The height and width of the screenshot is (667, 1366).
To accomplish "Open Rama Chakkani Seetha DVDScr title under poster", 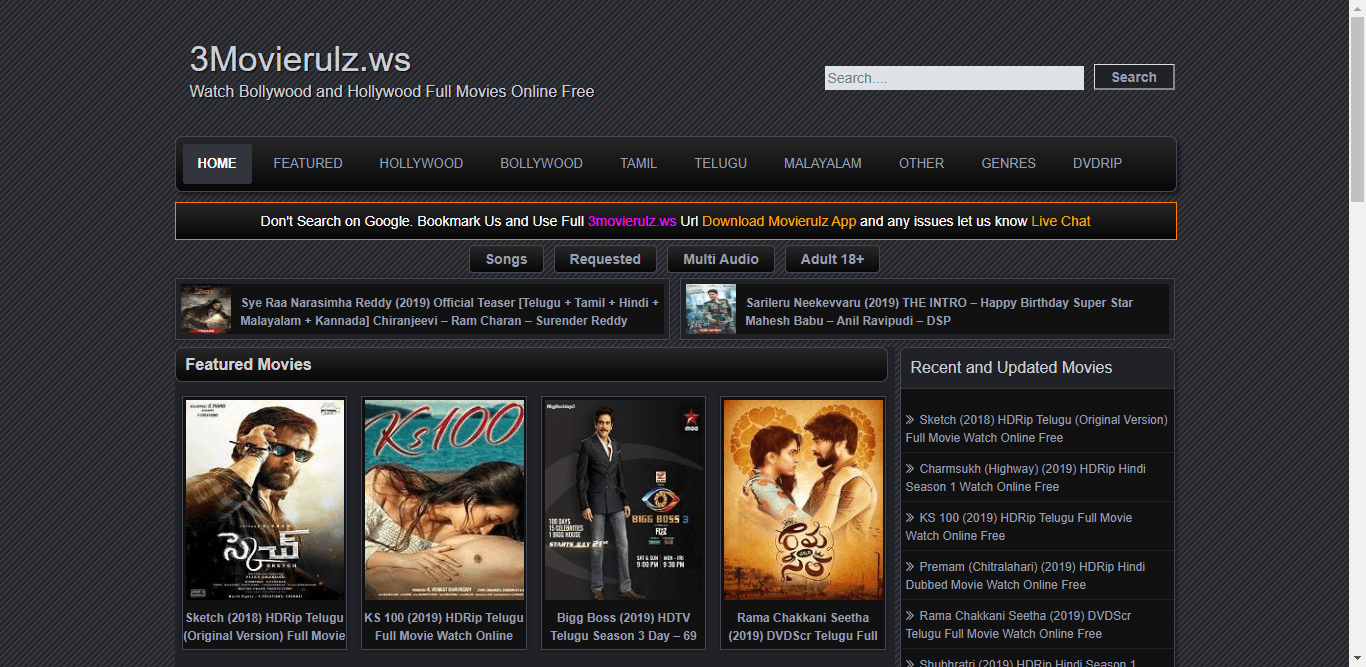I will (x=803, y=627).
